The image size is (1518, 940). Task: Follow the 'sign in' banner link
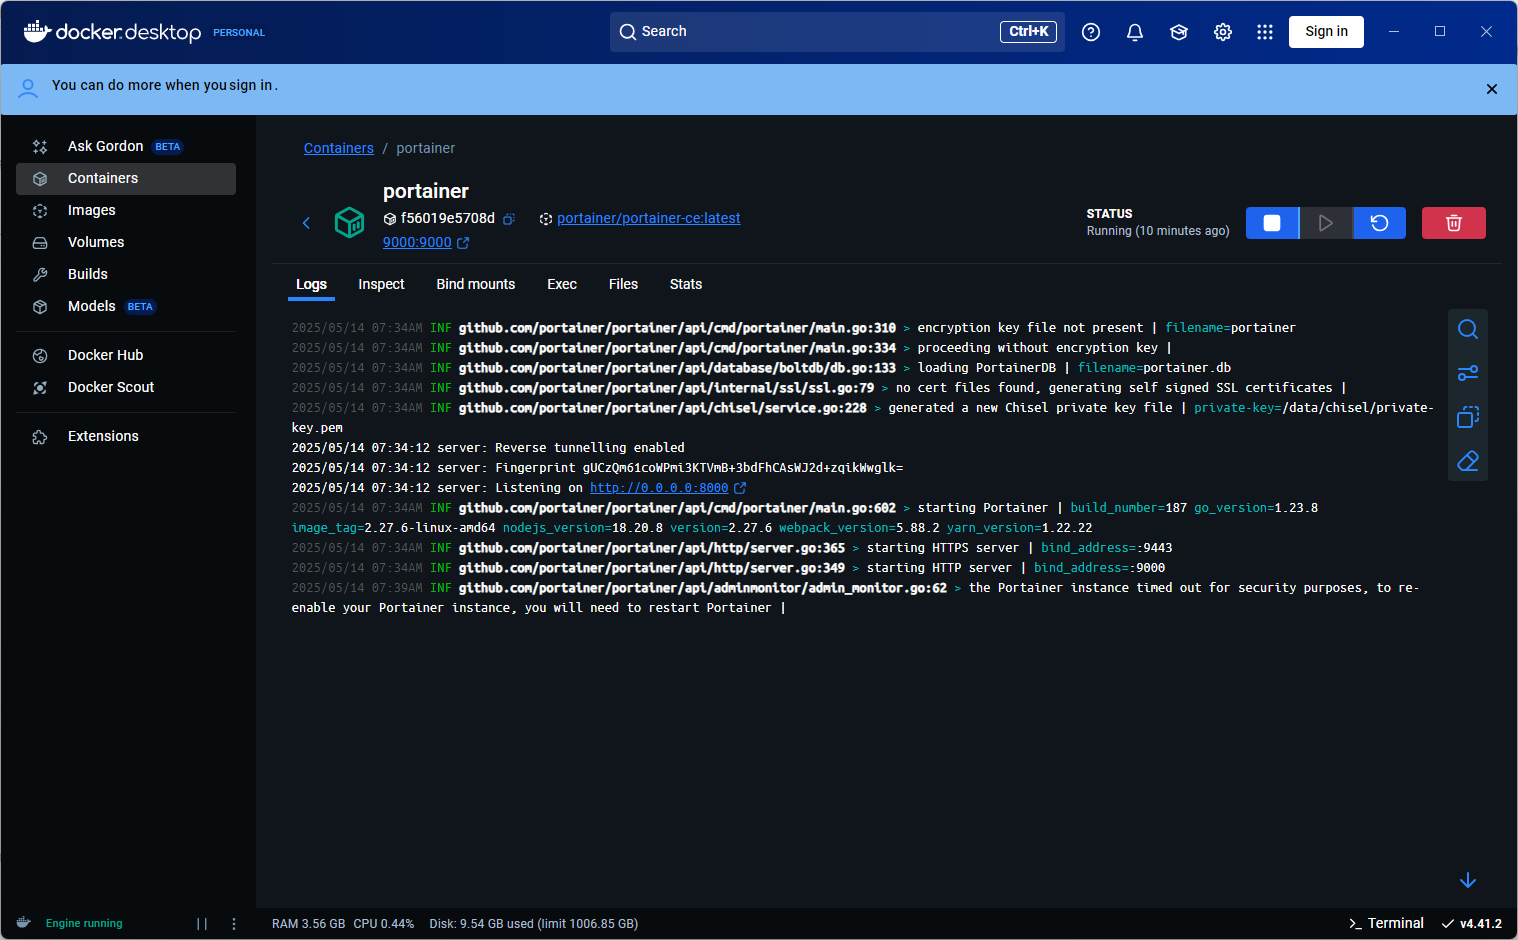coord(250,86)
